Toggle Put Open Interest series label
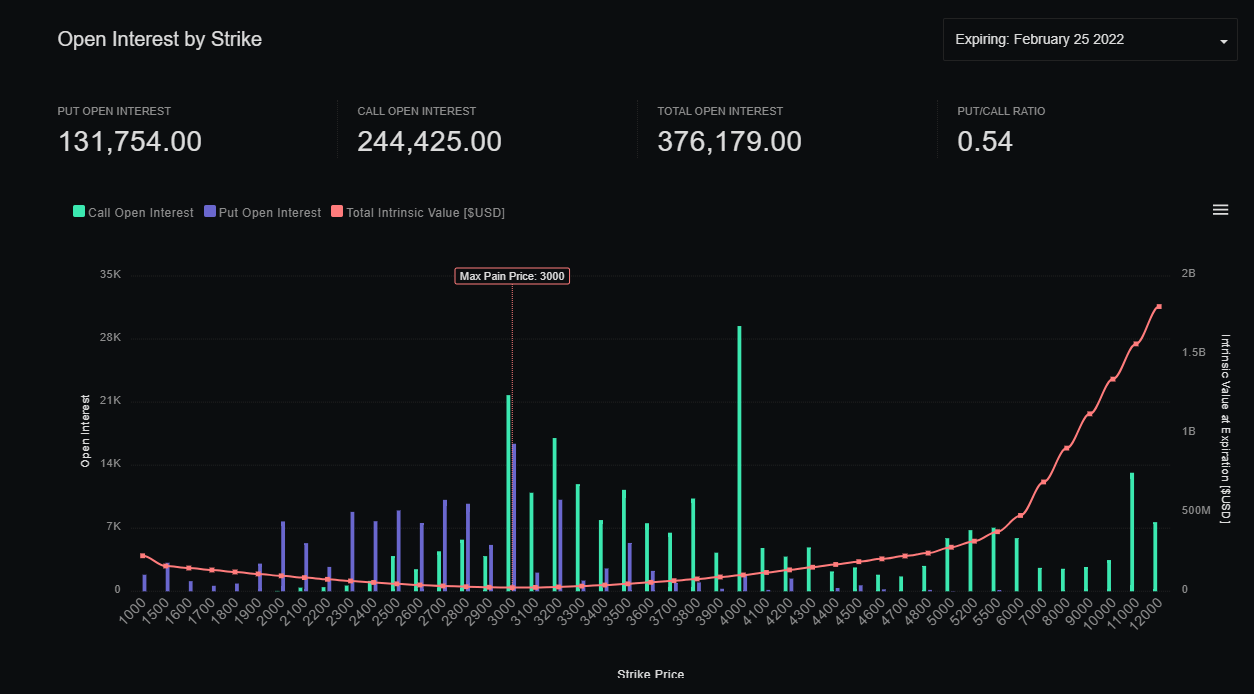The height and width of the screenshot is (694, 1254). (269, 213)
